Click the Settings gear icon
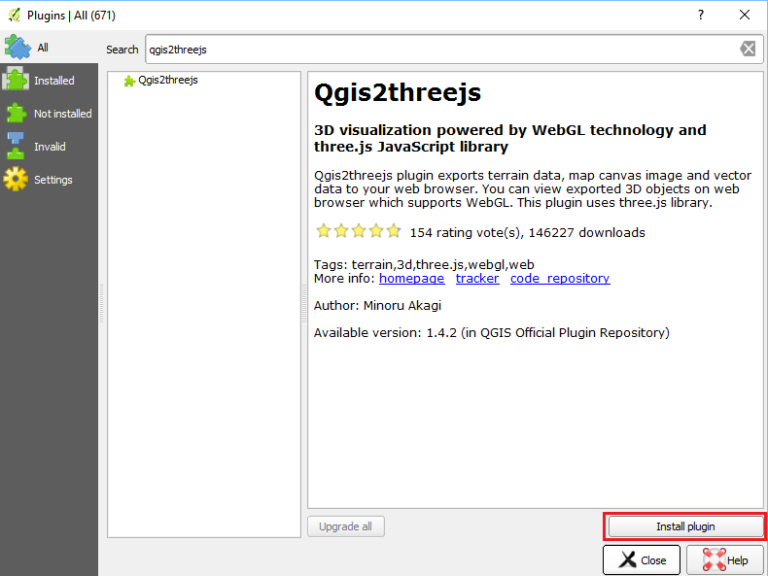This screenshot has width=768, height=576. click(x=17, y=179)
